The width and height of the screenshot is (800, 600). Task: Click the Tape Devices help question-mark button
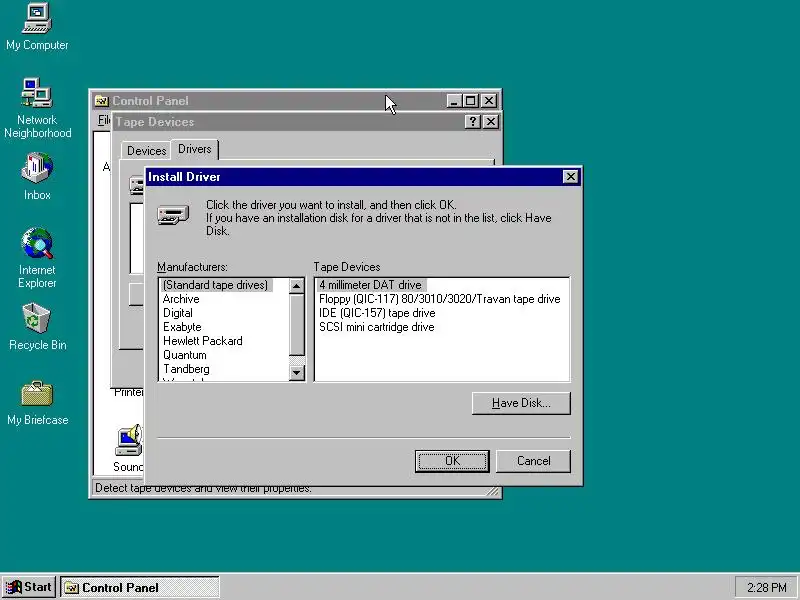472,121
